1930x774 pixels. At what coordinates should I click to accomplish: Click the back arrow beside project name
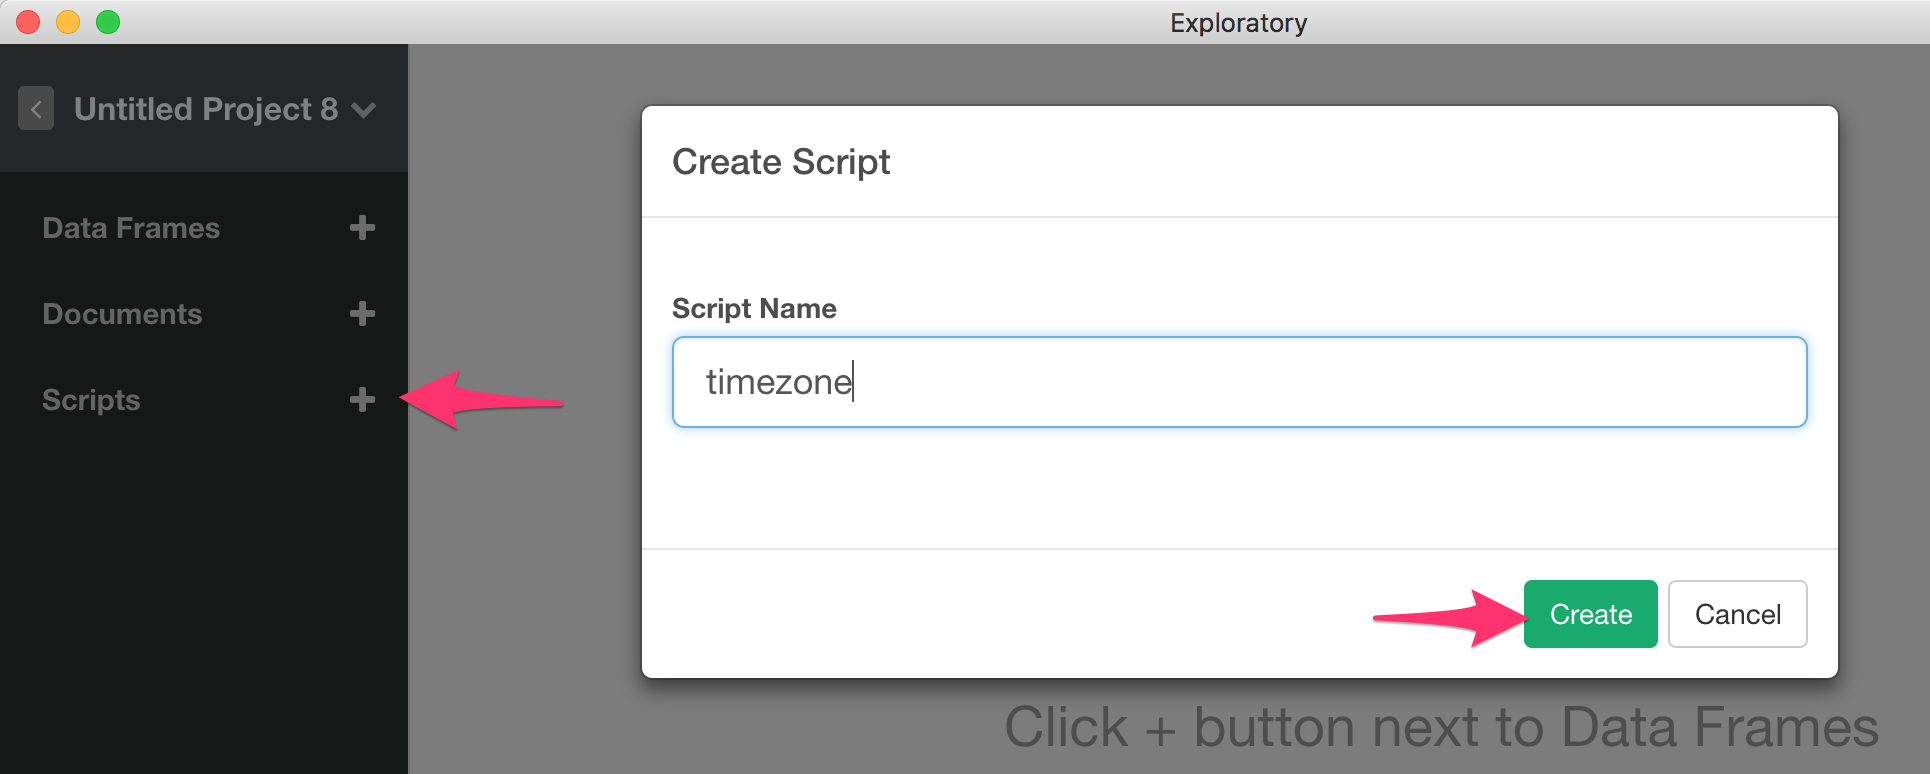click(36, 108)
